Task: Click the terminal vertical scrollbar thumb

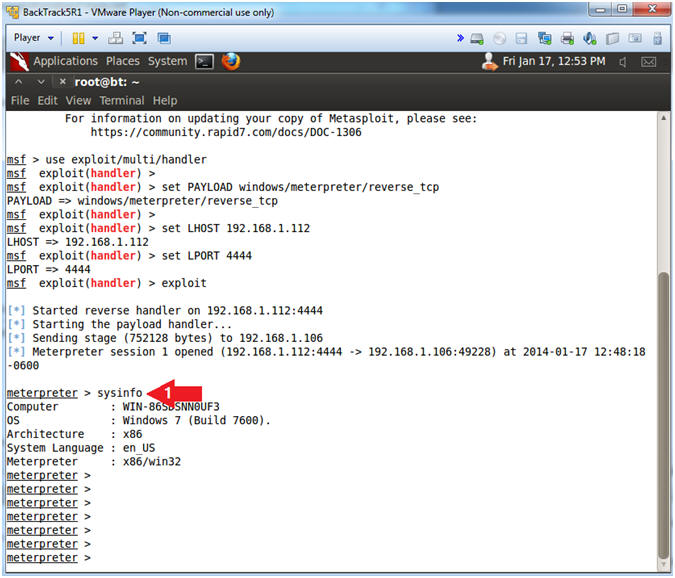Action: (664, 415)
